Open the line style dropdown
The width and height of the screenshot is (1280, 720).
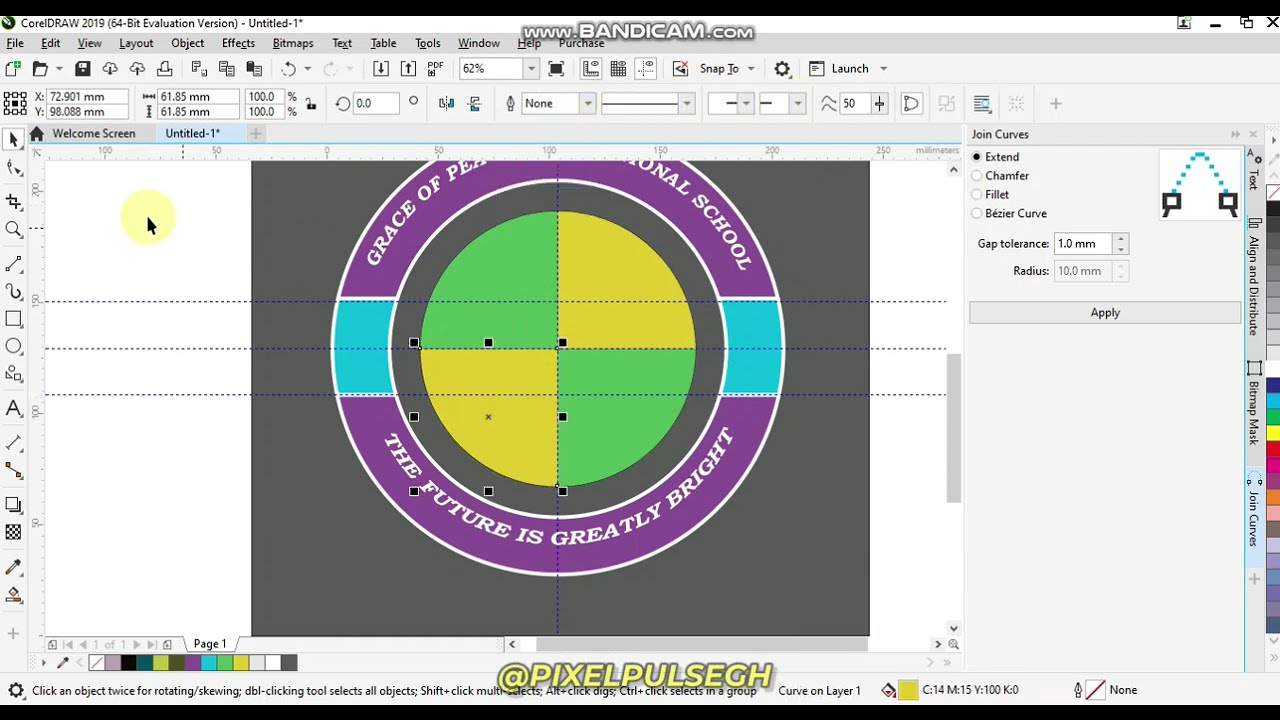pyautogui.click(x=686, y=103)
